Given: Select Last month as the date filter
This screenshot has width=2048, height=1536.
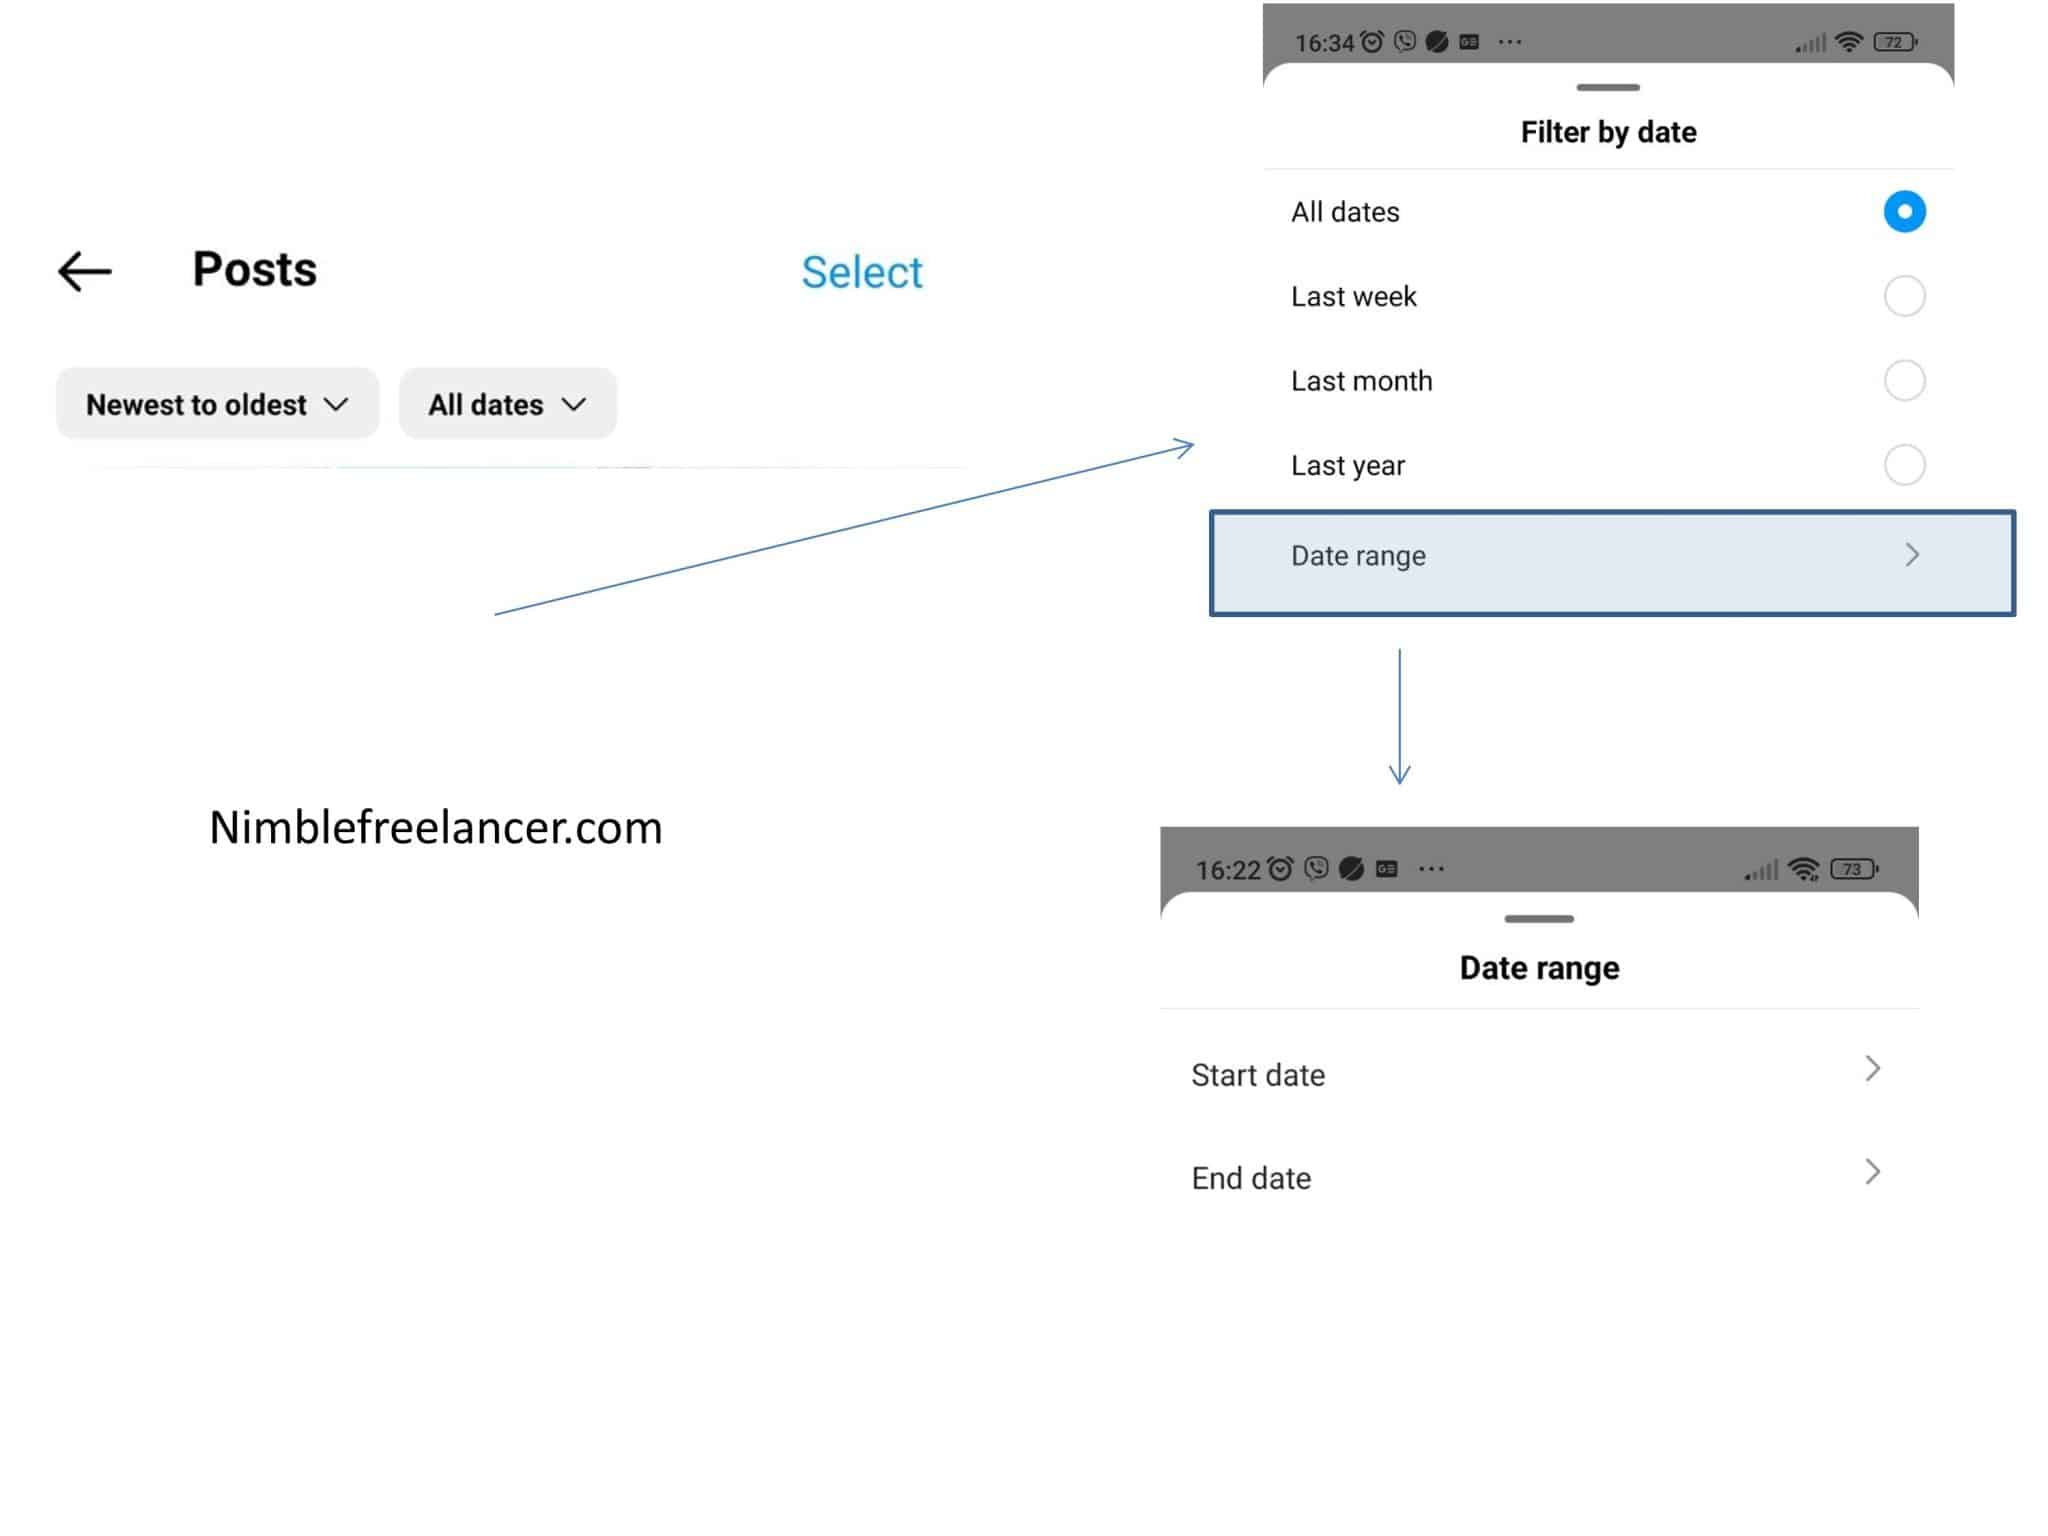Looking at the screenshot, I should [x=1904, y=381].
